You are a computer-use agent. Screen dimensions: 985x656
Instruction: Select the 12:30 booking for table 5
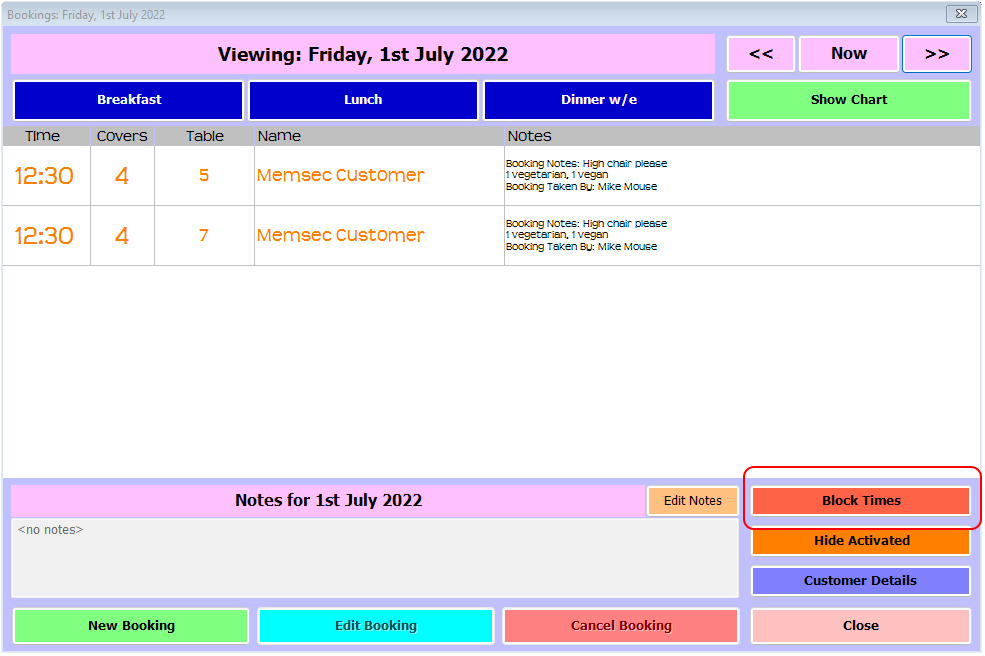(x=340, y=176)
